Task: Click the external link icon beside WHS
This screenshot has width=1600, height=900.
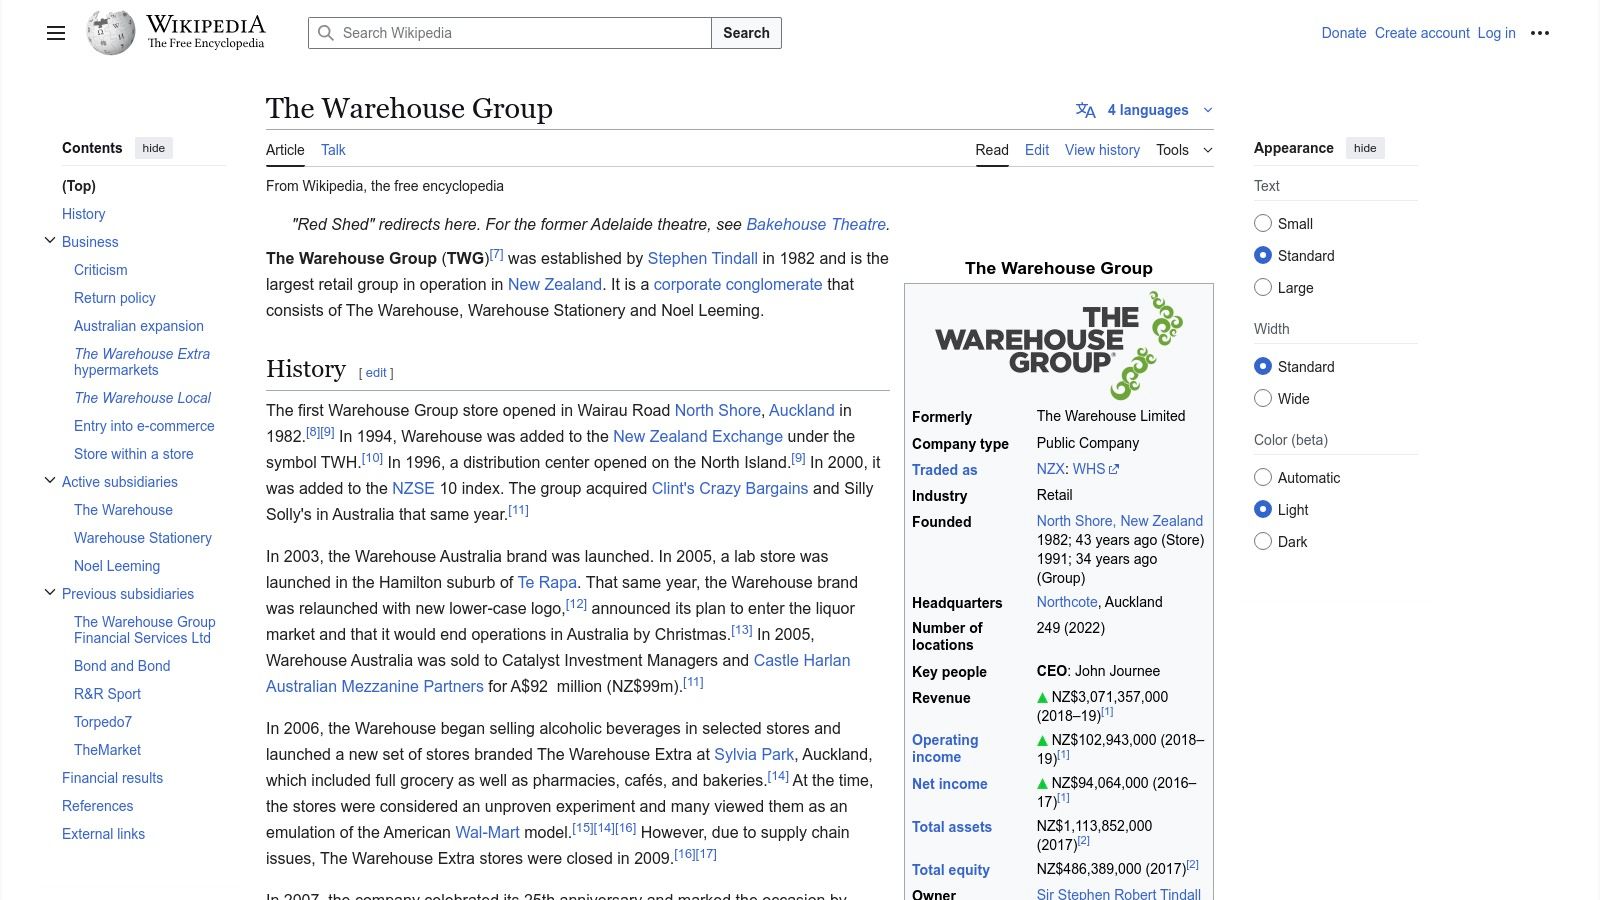Action: click(x=1114, y=469)
